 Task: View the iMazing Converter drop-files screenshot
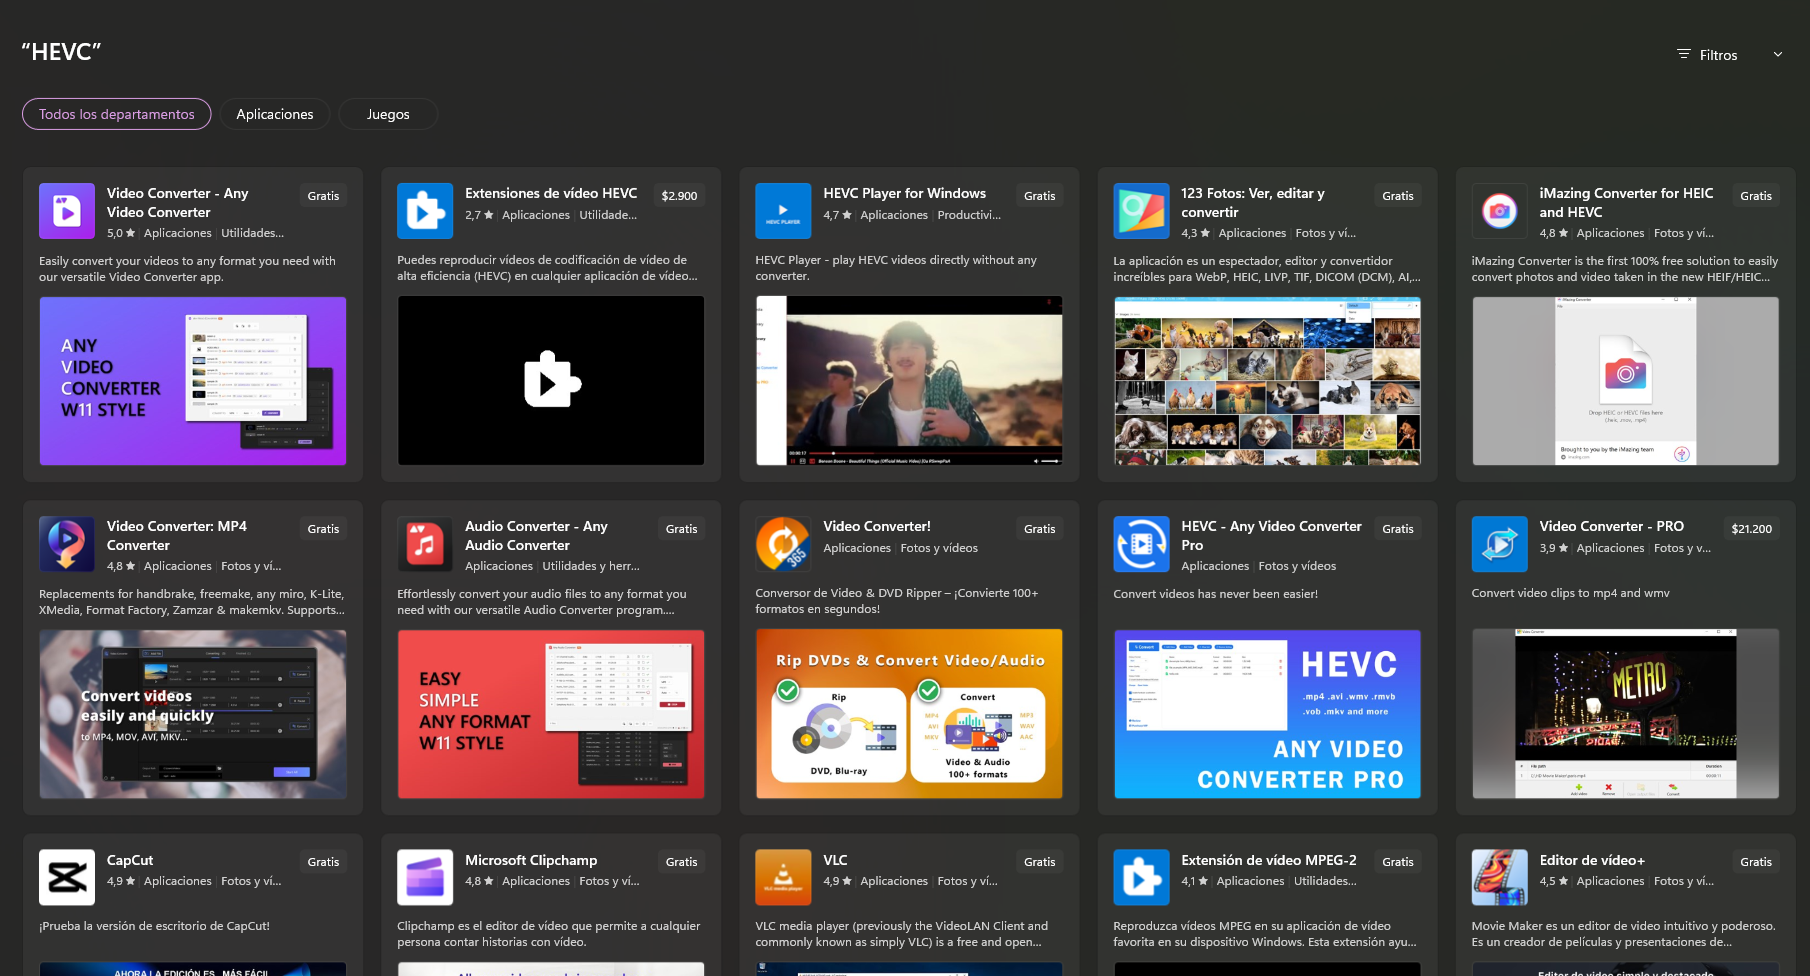(1625, 381)
